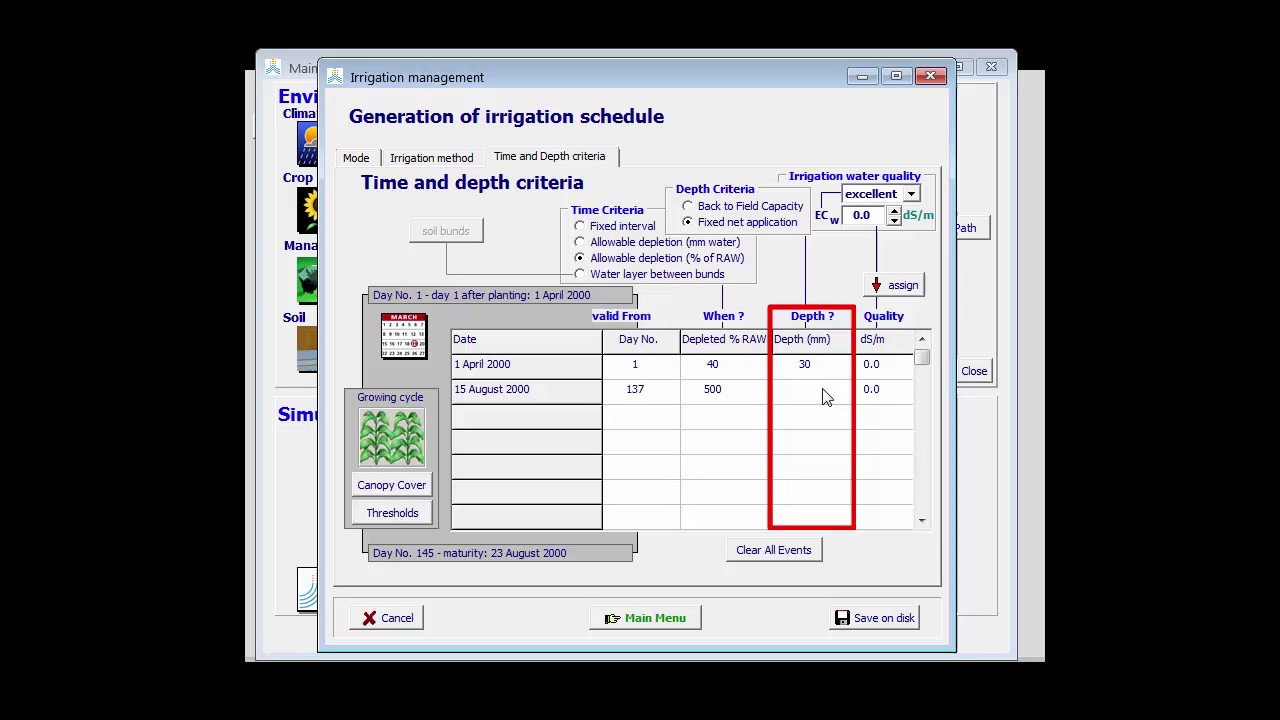
Task: Click Management icon in Main window
Action: [307, 281]
